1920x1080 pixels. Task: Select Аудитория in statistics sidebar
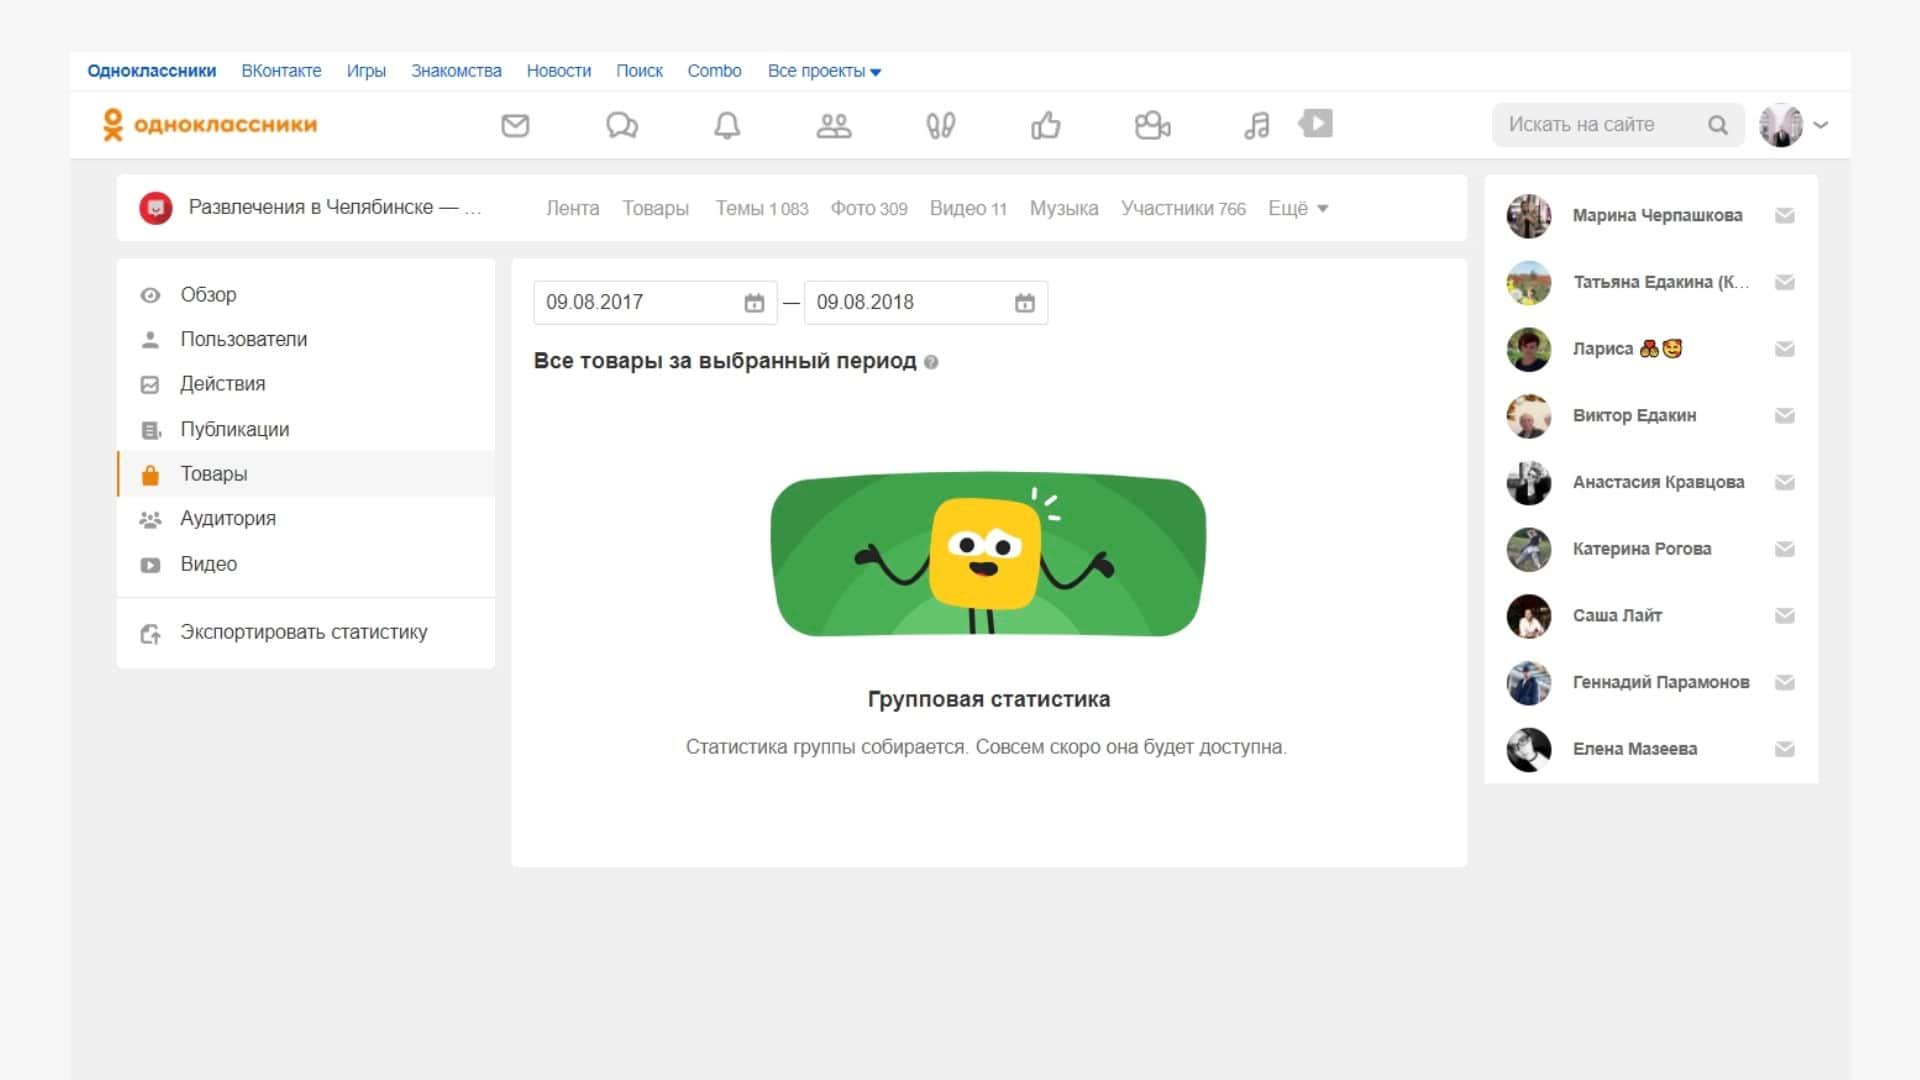(x=228, y=519)
